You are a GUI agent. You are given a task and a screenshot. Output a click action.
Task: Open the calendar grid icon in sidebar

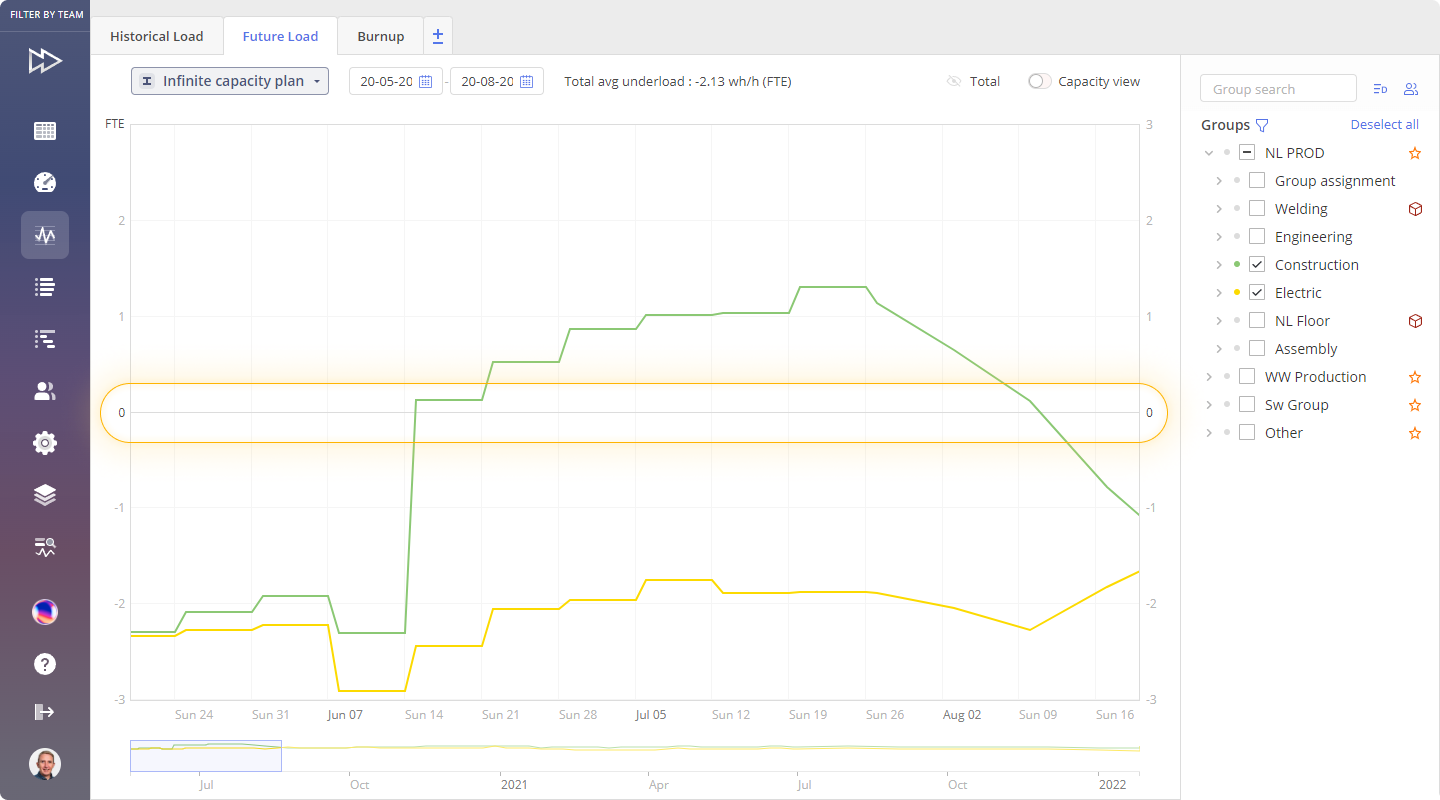(45, 131)
